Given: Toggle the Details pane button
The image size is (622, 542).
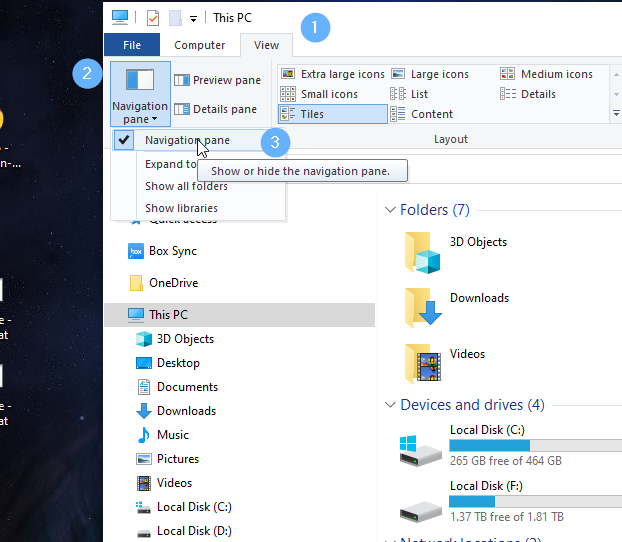Looking at the screenshot, I should [x=215, y=109].
